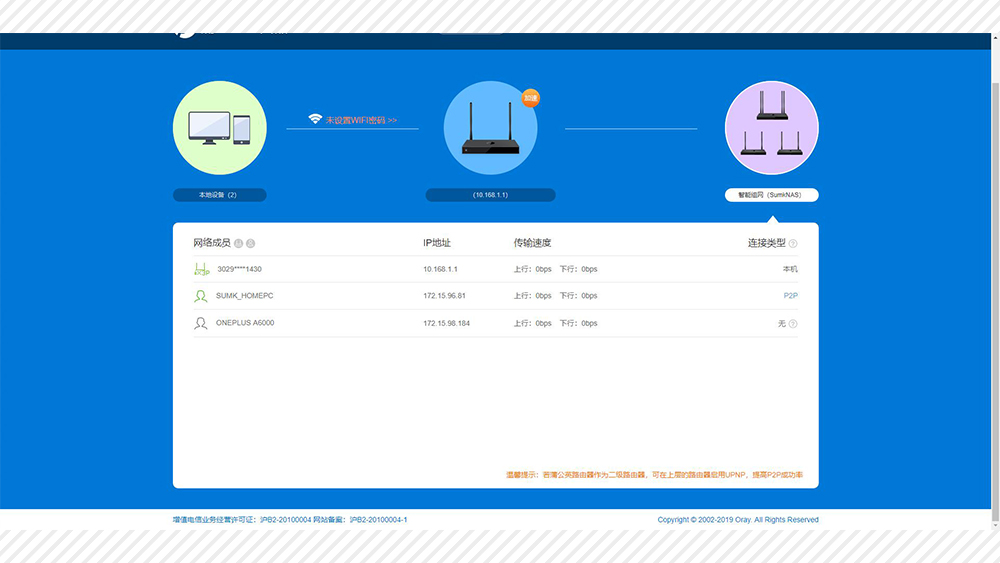Open the smart network multi-router icon
Screen dimensions: 1000x563
pyautogui.click(x=771, y=128)
